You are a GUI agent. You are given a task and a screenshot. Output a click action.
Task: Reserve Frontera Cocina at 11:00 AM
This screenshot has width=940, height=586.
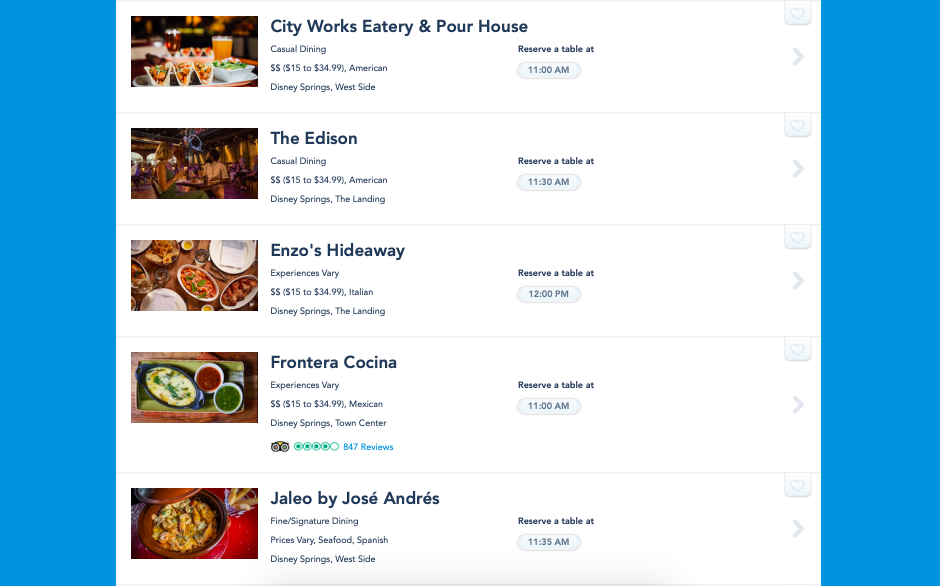click(x=549, y=406)
